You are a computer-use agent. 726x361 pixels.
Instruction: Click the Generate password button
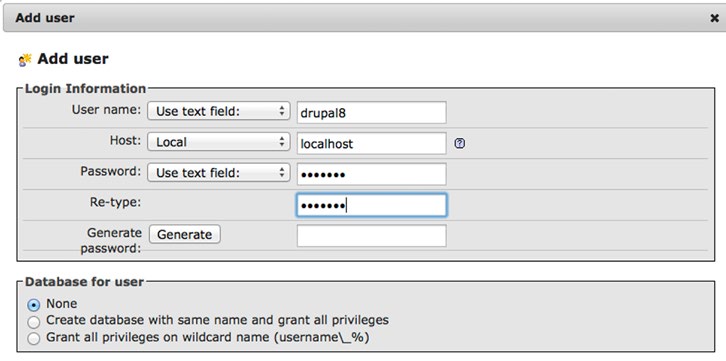tap(184, 234)
